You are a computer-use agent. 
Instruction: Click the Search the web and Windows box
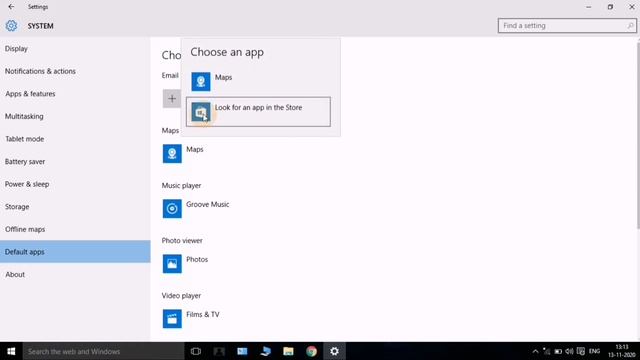[103, 351]
